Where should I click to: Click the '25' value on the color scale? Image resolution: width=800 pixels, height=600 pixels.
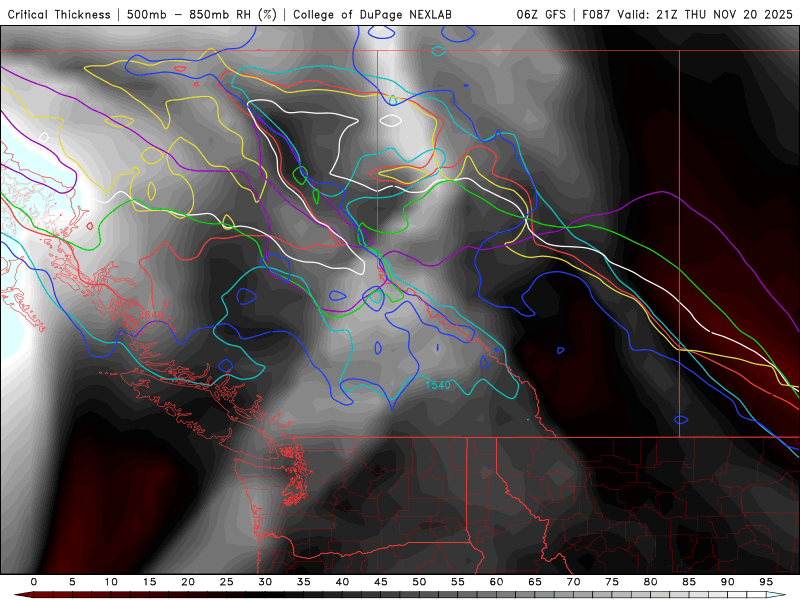[x=227, y=582]
